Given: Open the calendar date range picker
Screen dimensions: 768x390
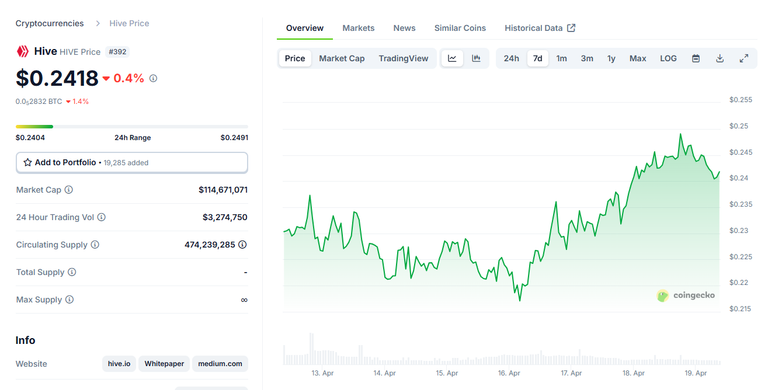Looking at the screenshot, I should [x=696, y=58].
